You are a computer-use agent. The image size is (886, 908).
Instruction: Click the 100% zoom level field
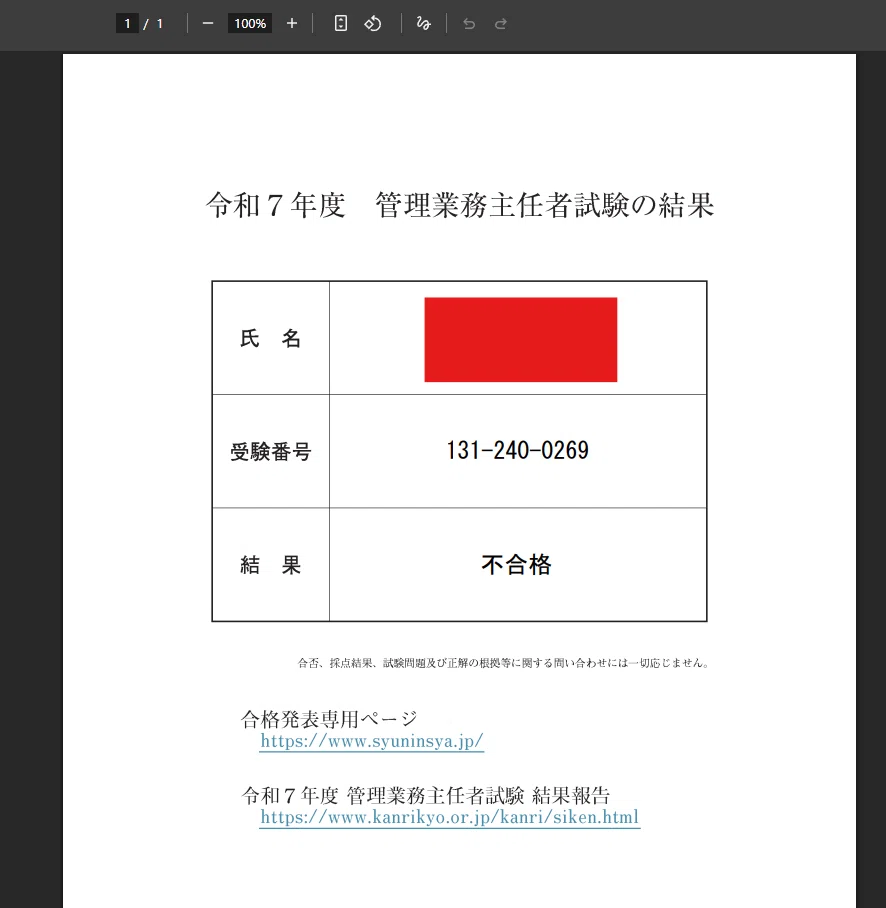point(250,24)
